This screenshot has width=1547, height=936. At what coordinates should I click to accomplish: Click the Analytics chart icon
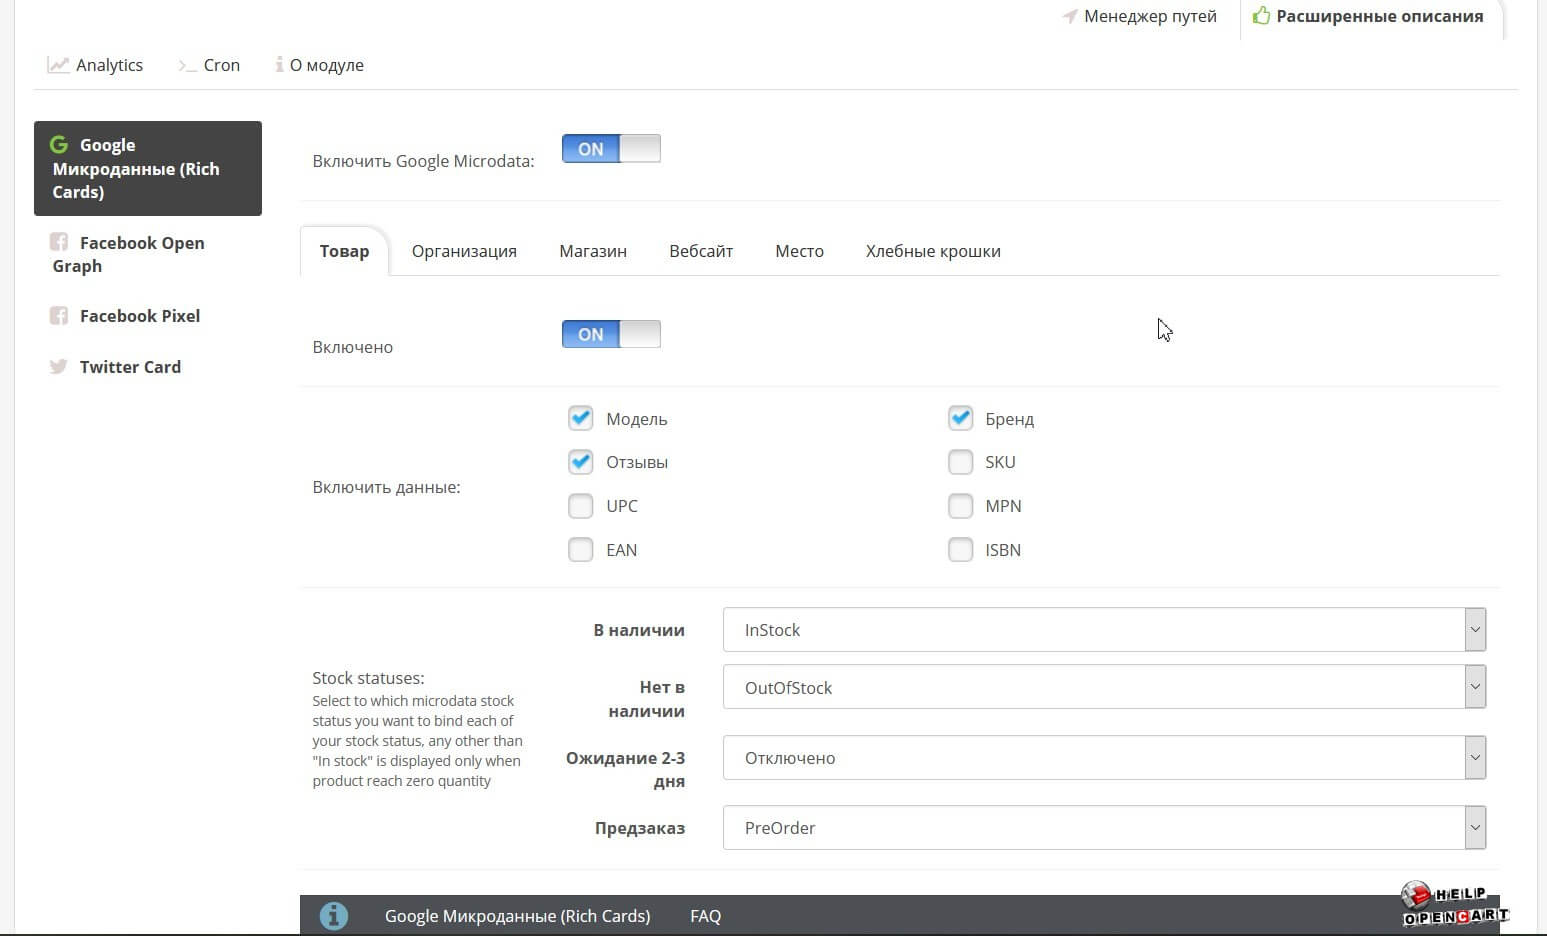58,65
